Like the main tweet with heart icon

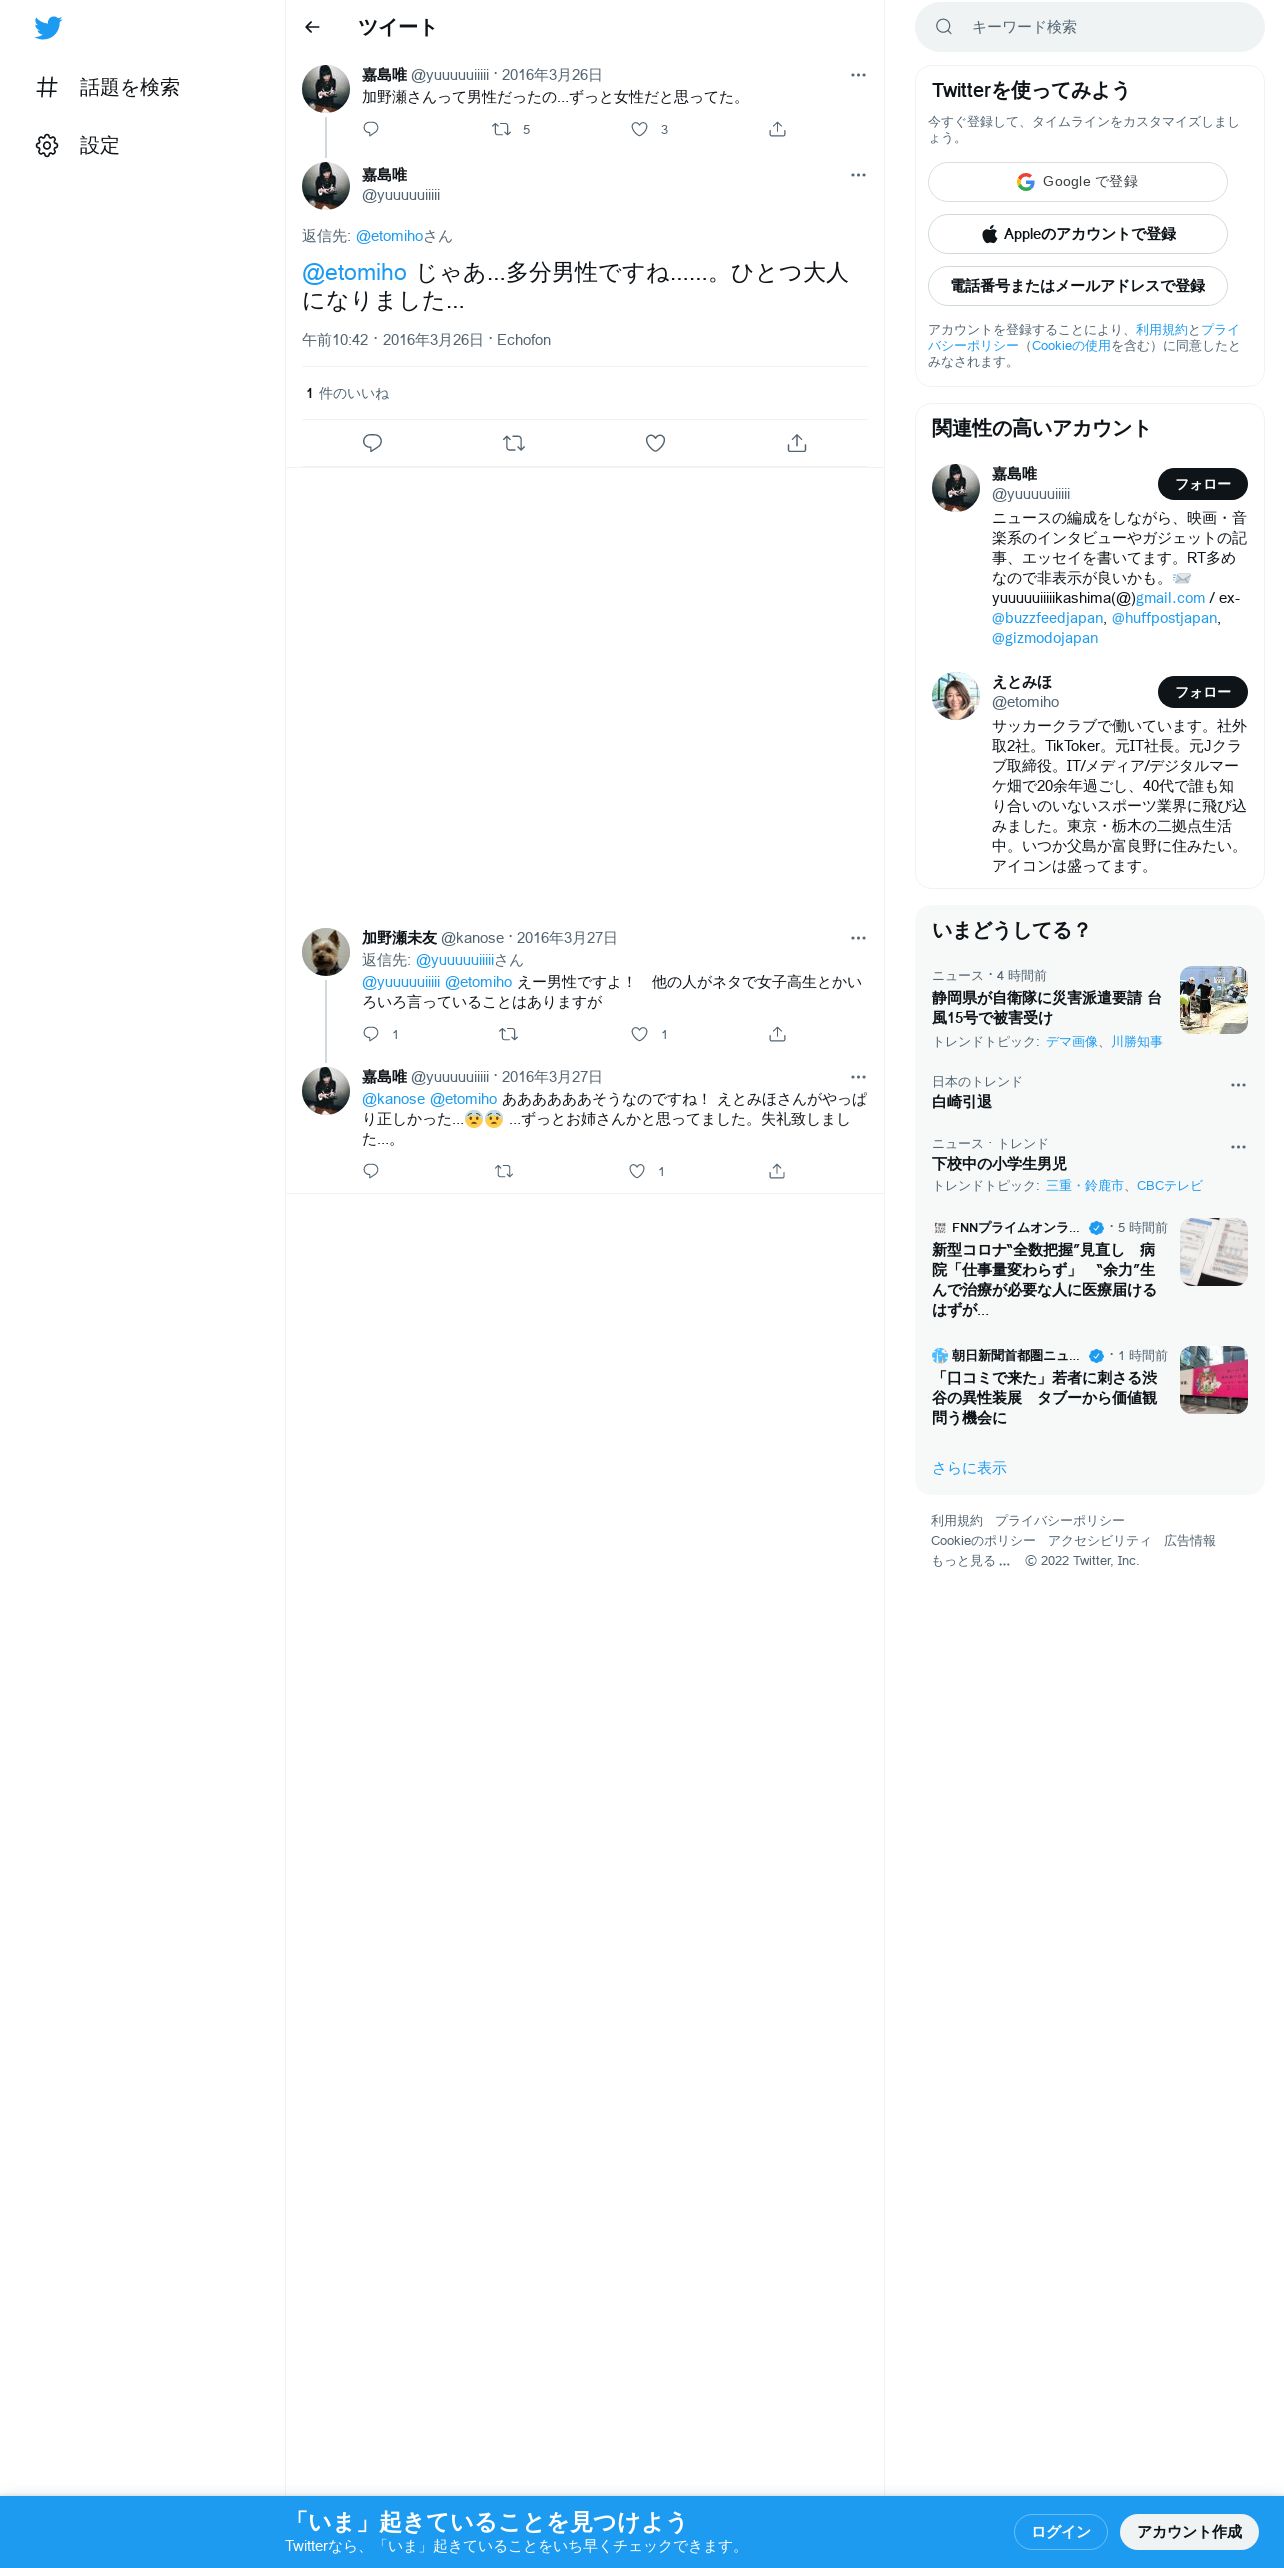[655, 443]
